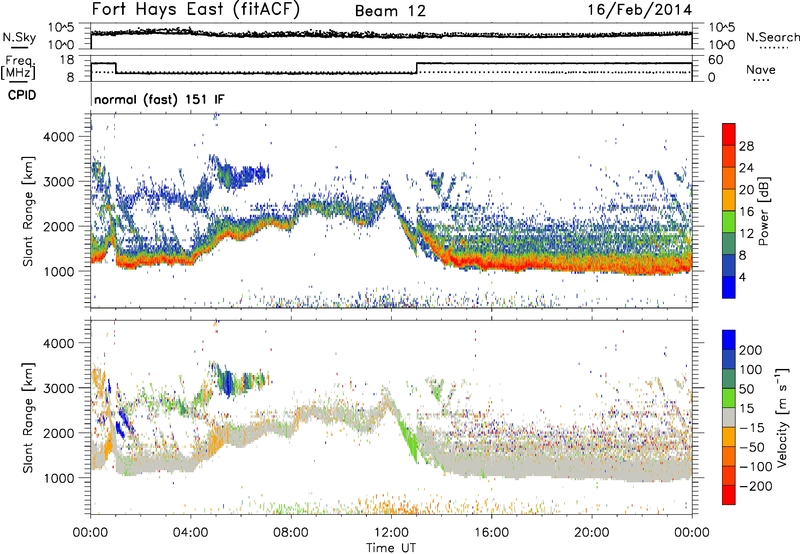The height and width of the screenshot is (554, 800).
Task: Click the power peak near 12:00 UT
Action: (386, 193)
